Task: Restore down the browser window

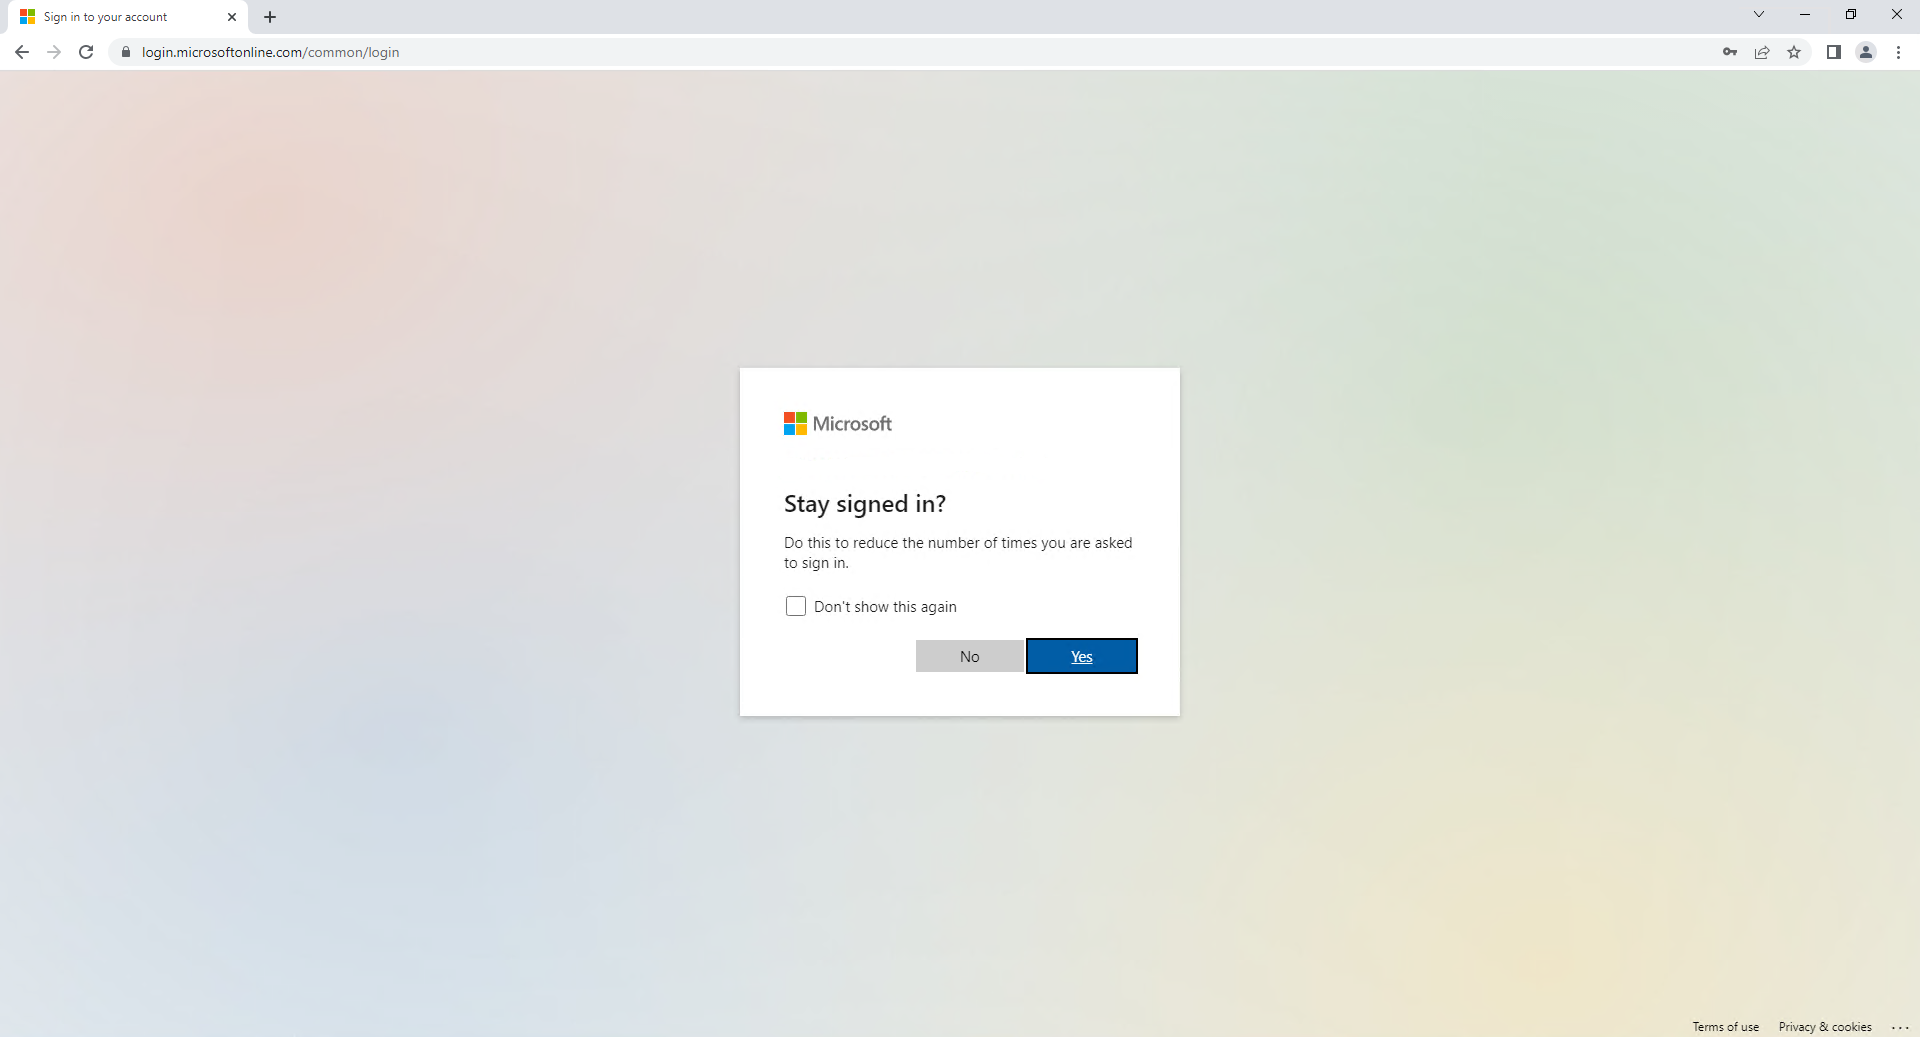Action: (1851, 14)
